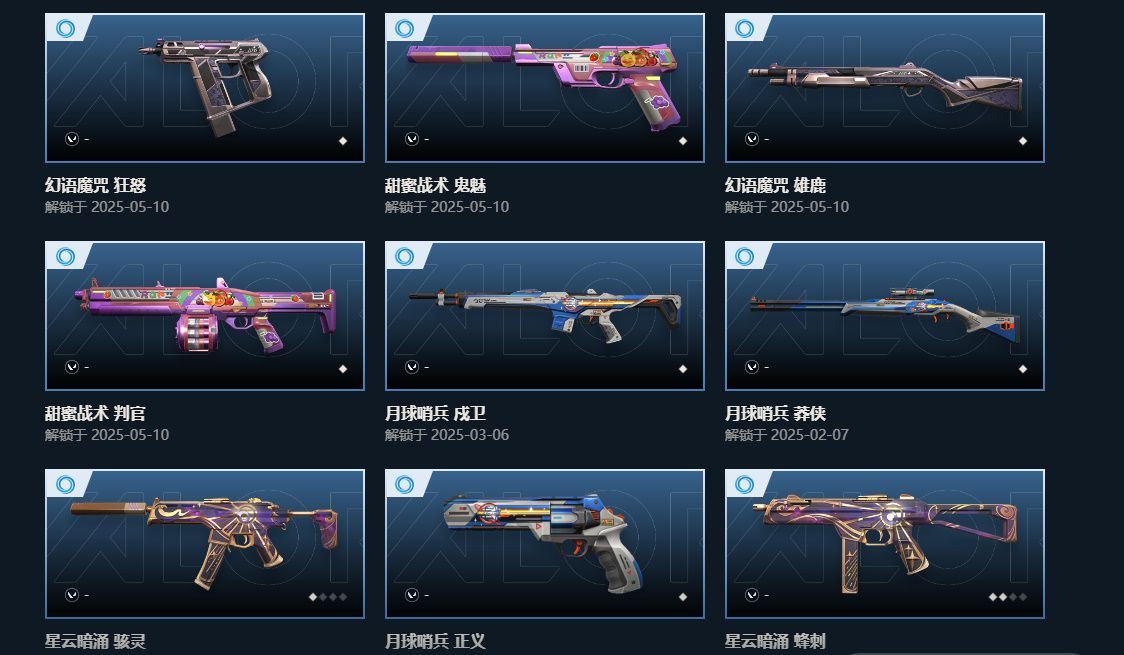Click the Valorant points icon on 甜蜜战术 判官 card

(72, 367)
